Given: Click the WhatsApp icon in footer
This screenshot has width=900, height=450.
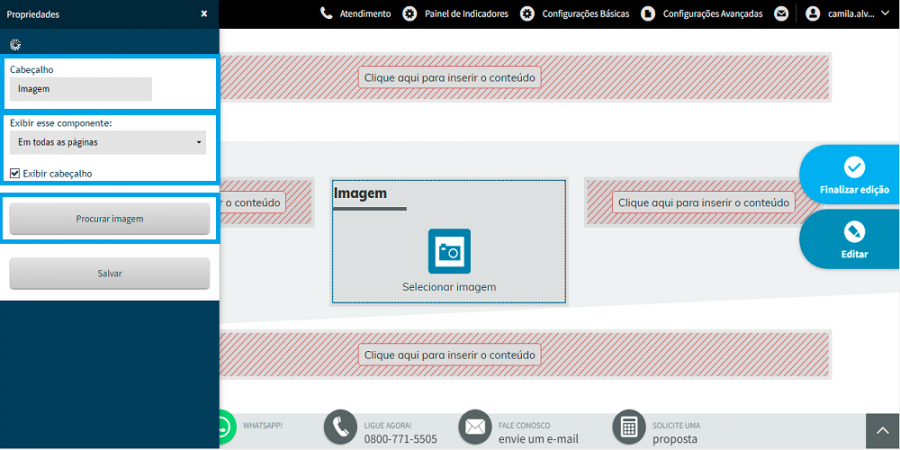Looking at the screenshot, I should (x=227, y=427).
